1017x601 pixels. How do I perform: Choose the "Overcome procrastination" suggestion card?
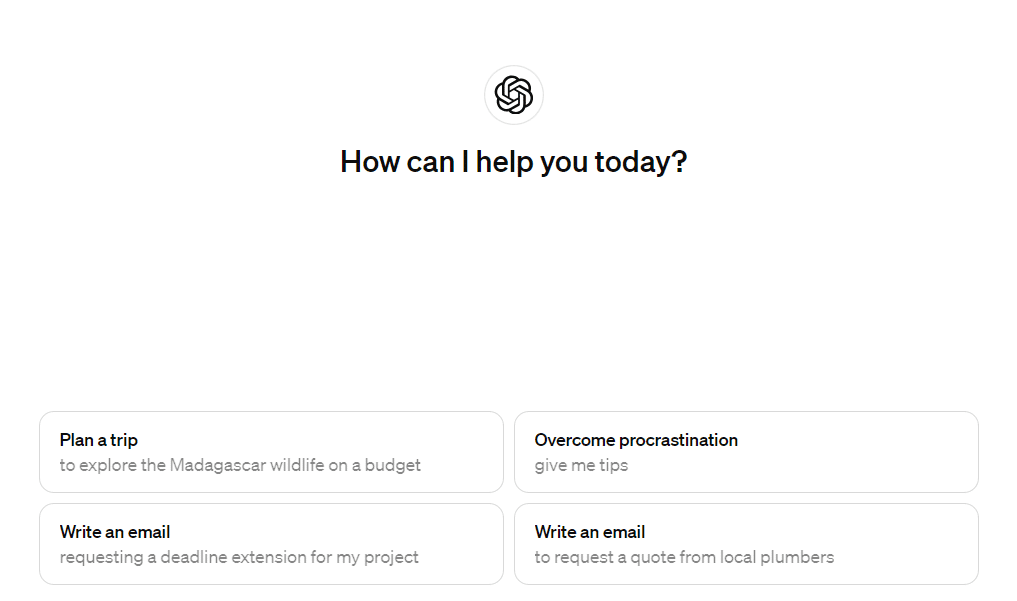[x=746, y=452]
